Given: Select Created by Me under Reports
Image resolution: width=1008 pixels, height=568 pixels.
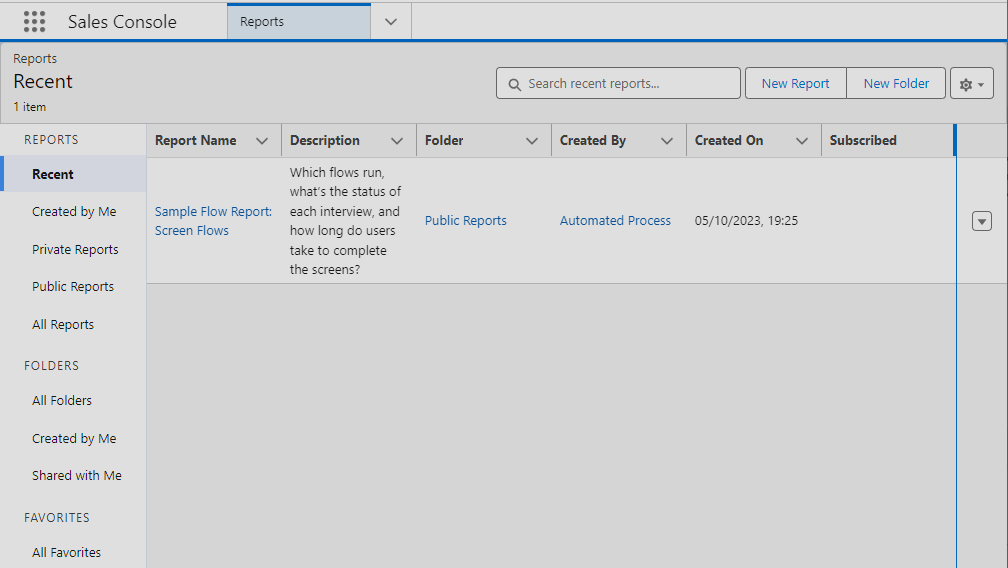Looking at the screenshot, I should [74, 211].
